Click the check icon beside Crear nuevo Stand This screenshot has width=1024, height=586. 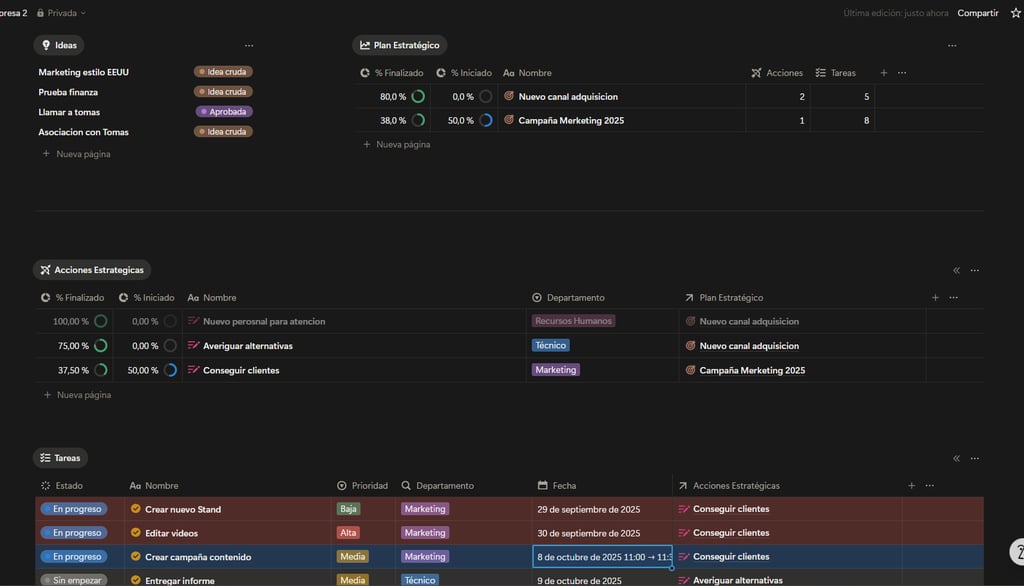136,509
